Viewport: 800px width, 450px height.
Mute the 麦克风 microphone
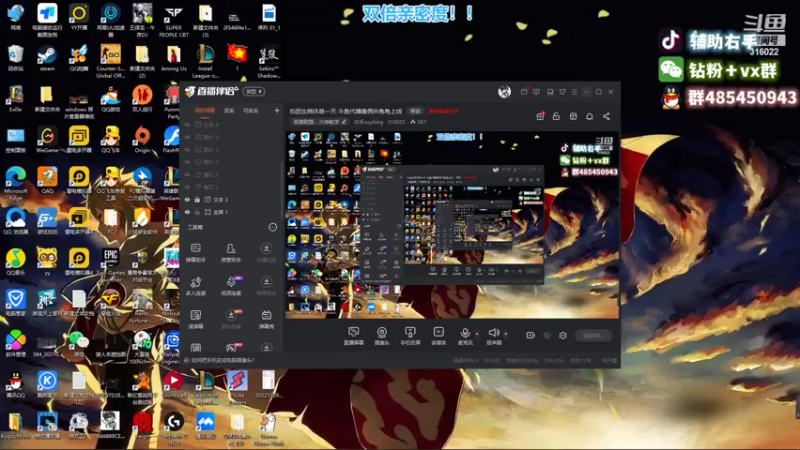click(465, 336)
